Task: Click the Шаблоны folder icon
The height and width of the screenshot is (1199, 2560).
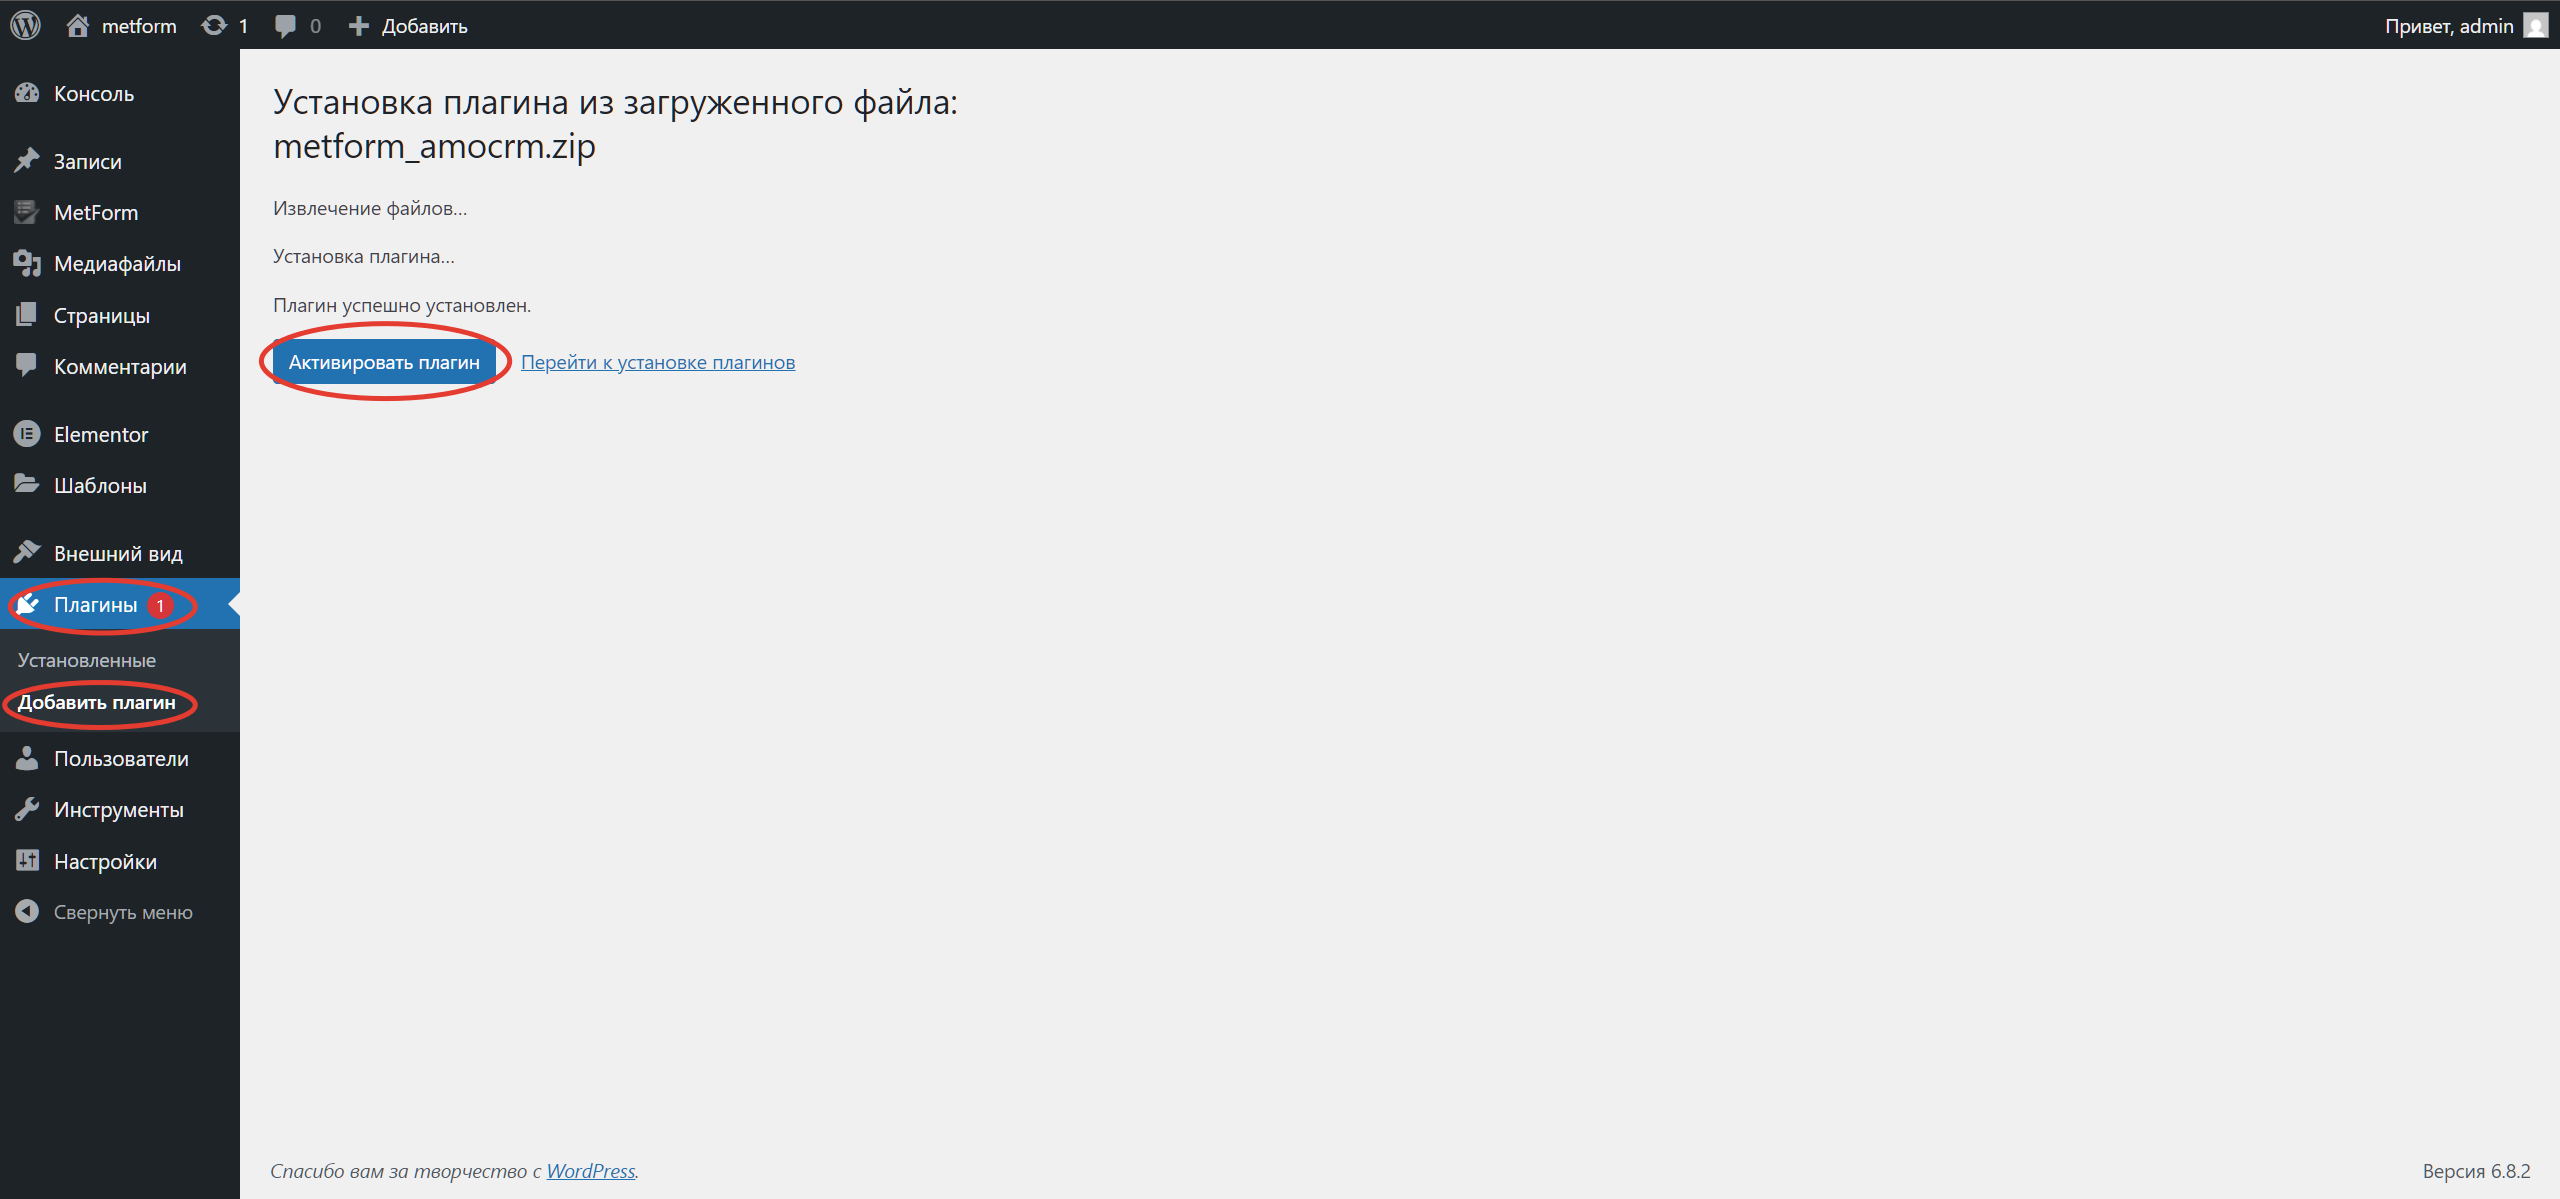Action: 27,484
